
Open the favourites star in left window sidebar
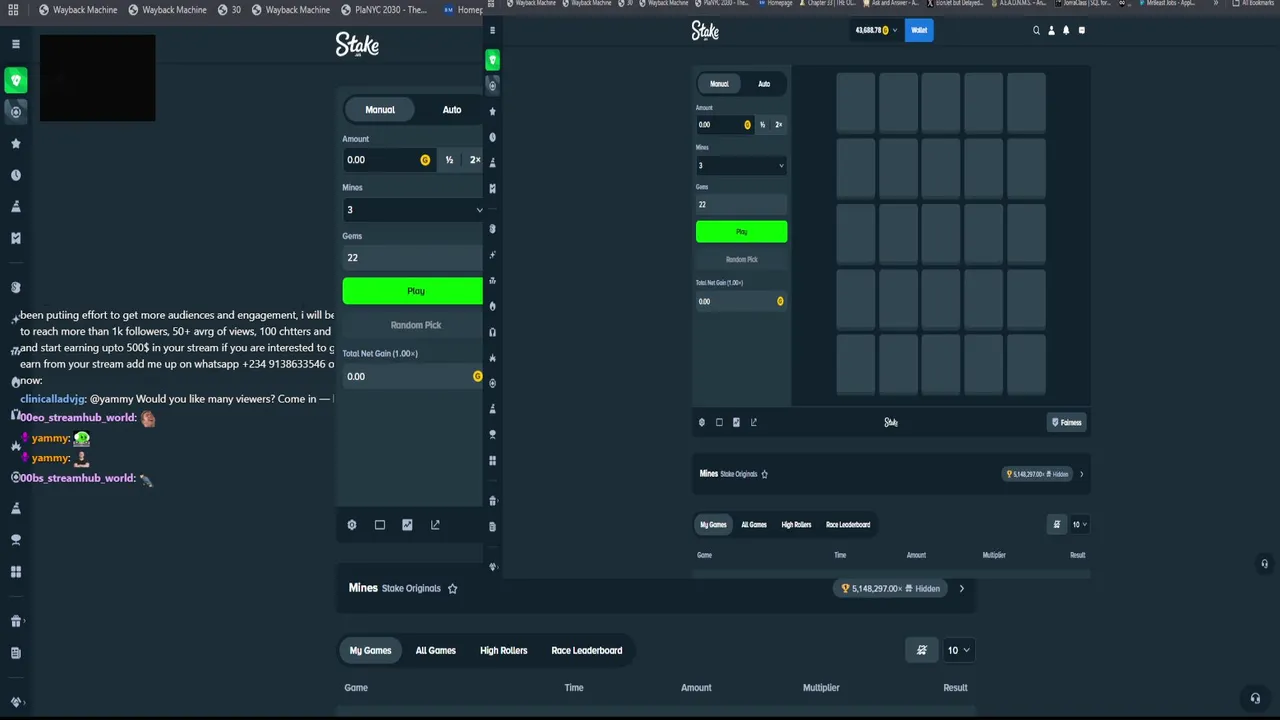pyautogui.click(x=15, y=143)
